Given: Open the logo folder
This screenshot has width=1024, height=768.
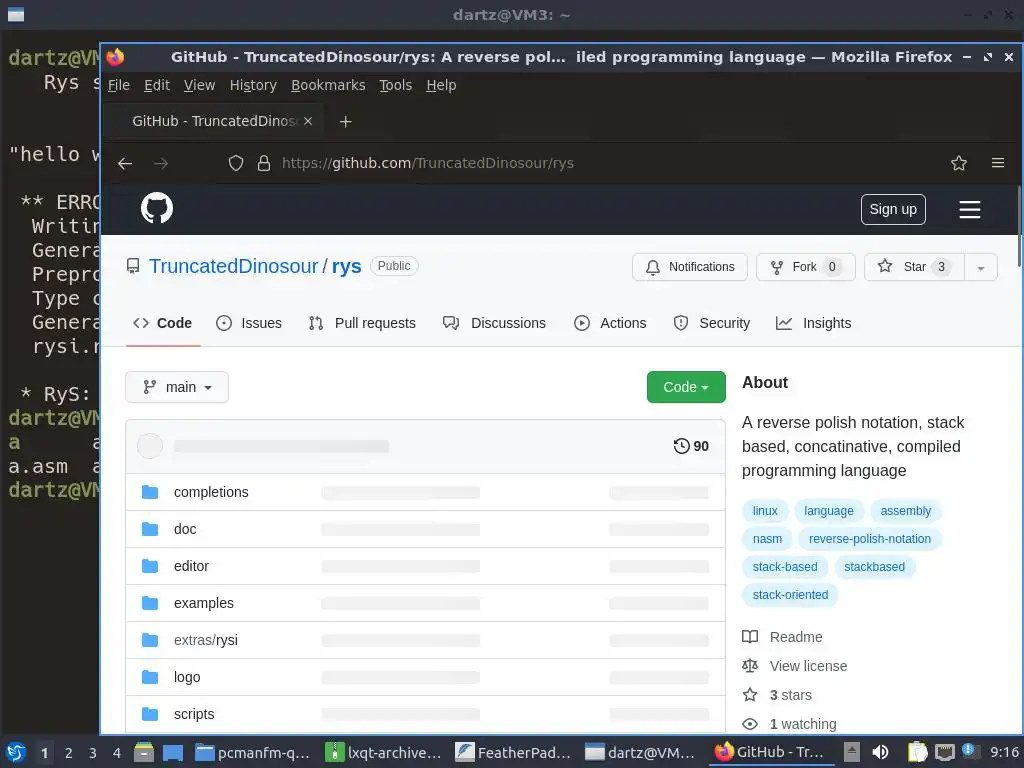Looking at the screenshot, I should coord(187,677).
